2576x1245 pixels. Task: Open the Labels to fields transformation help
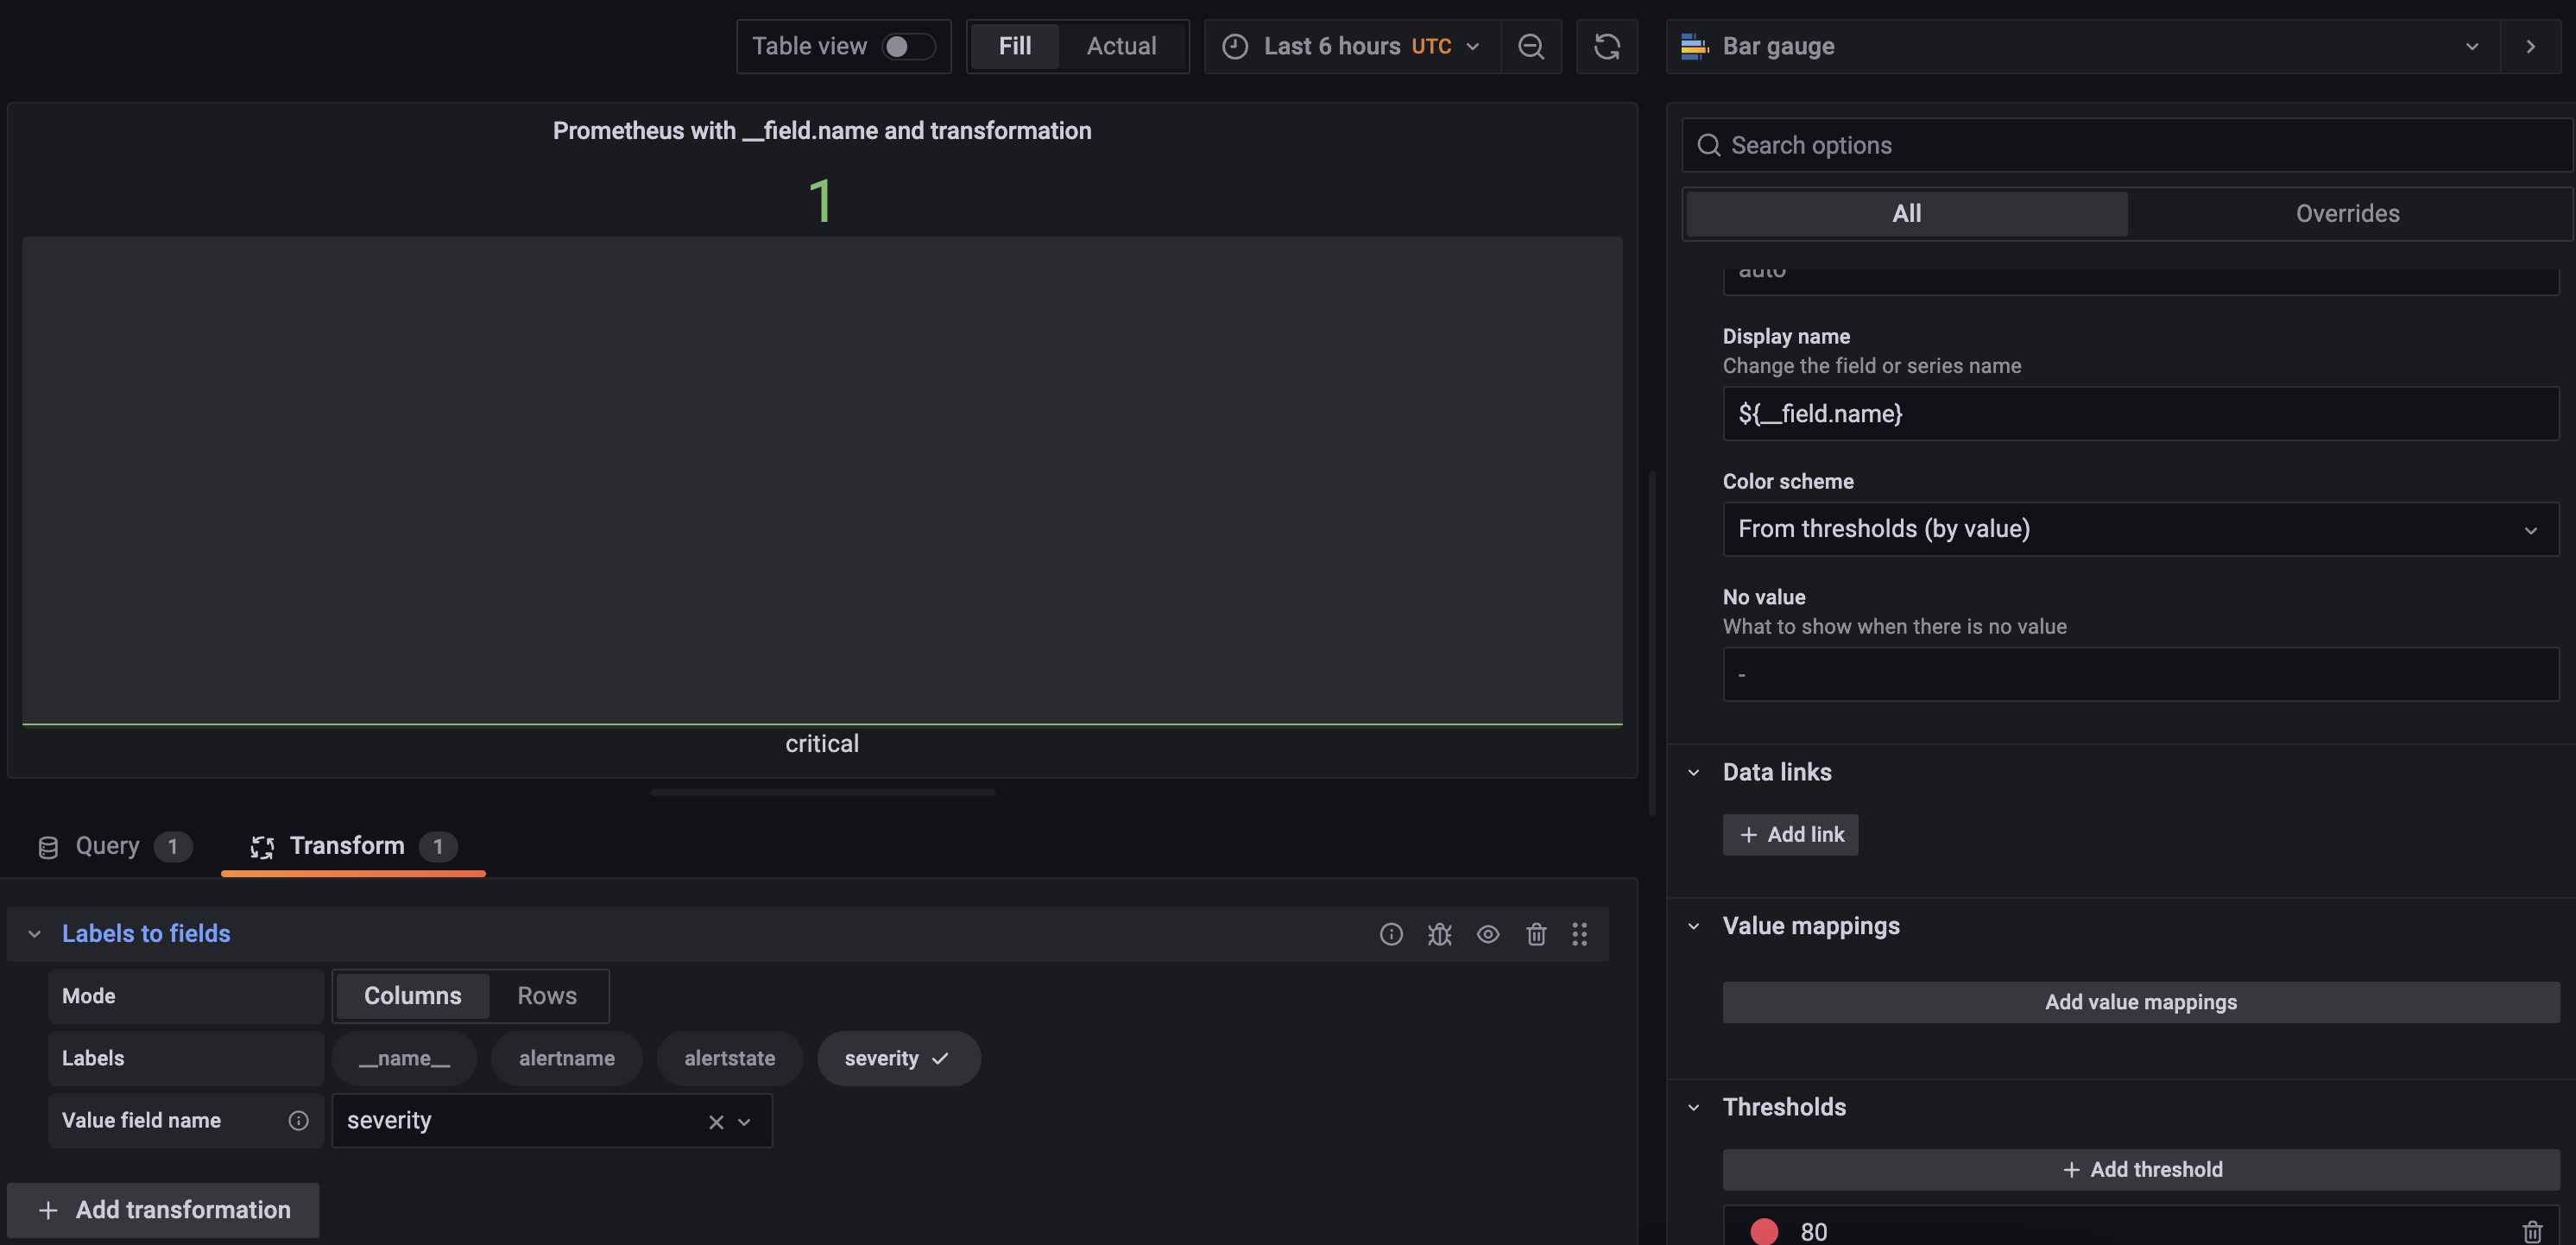1390,934
